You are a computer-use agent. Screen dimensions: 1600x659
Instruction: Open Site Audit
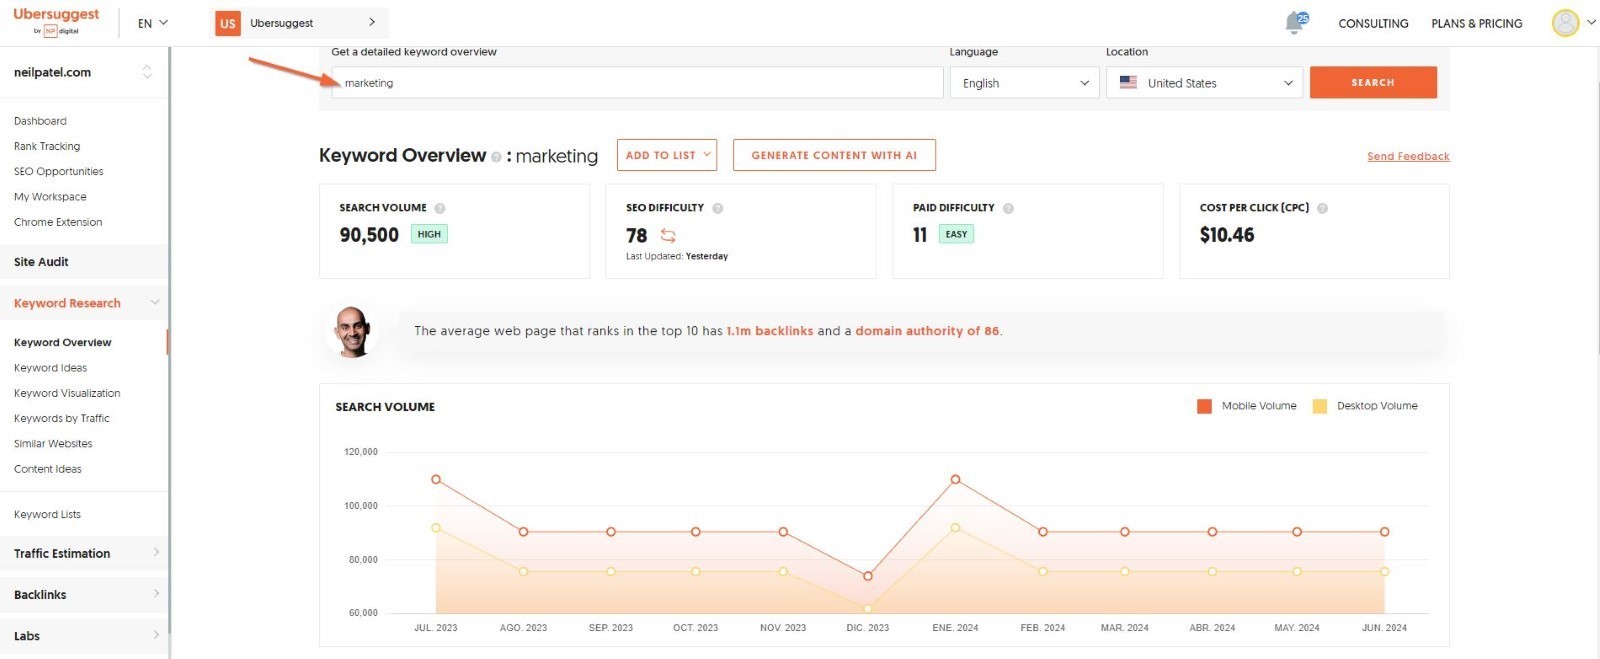[x=41, y=262]
